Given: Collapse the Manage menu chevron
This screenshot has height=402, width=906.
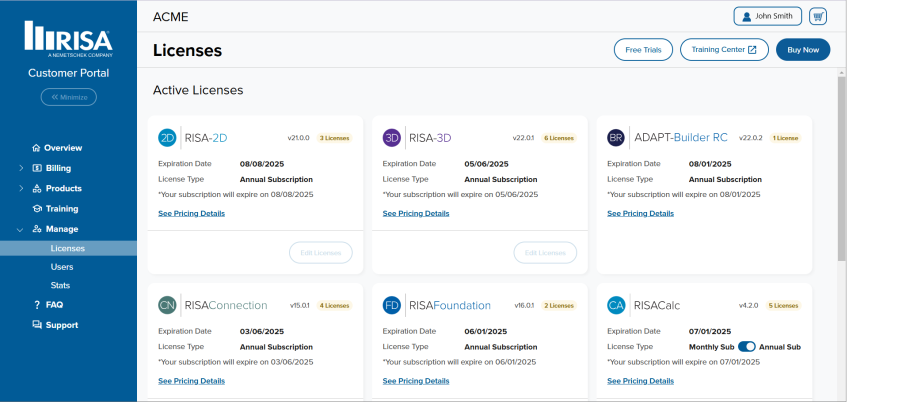Looking at the screenshot, I should 20,229.
